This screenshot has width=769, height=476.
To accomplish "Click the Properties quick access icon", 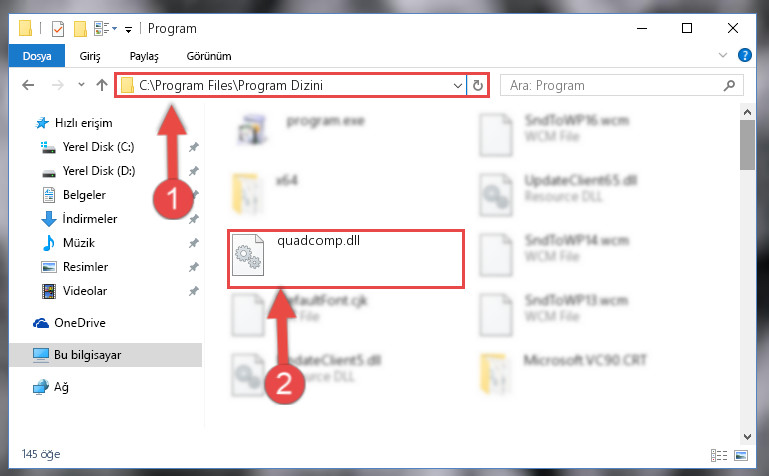I will pos(57,29).
